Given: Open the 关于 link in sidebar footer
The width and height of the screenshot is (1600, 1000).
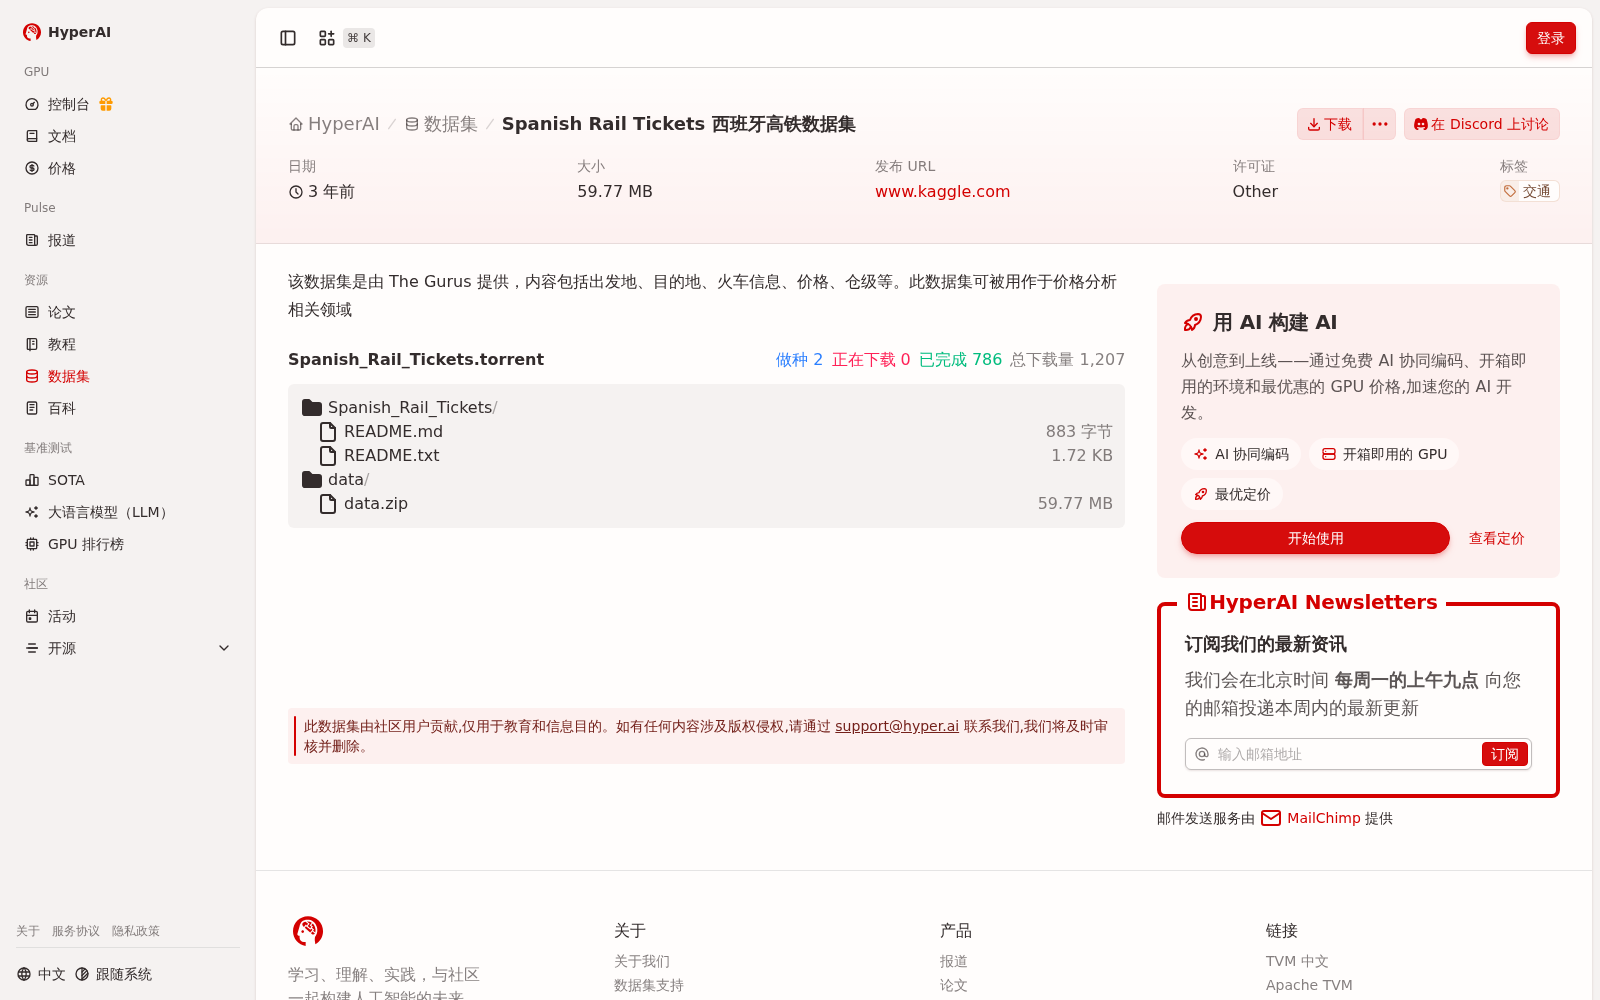Looking at the screenshot, I should pos(28,931).
